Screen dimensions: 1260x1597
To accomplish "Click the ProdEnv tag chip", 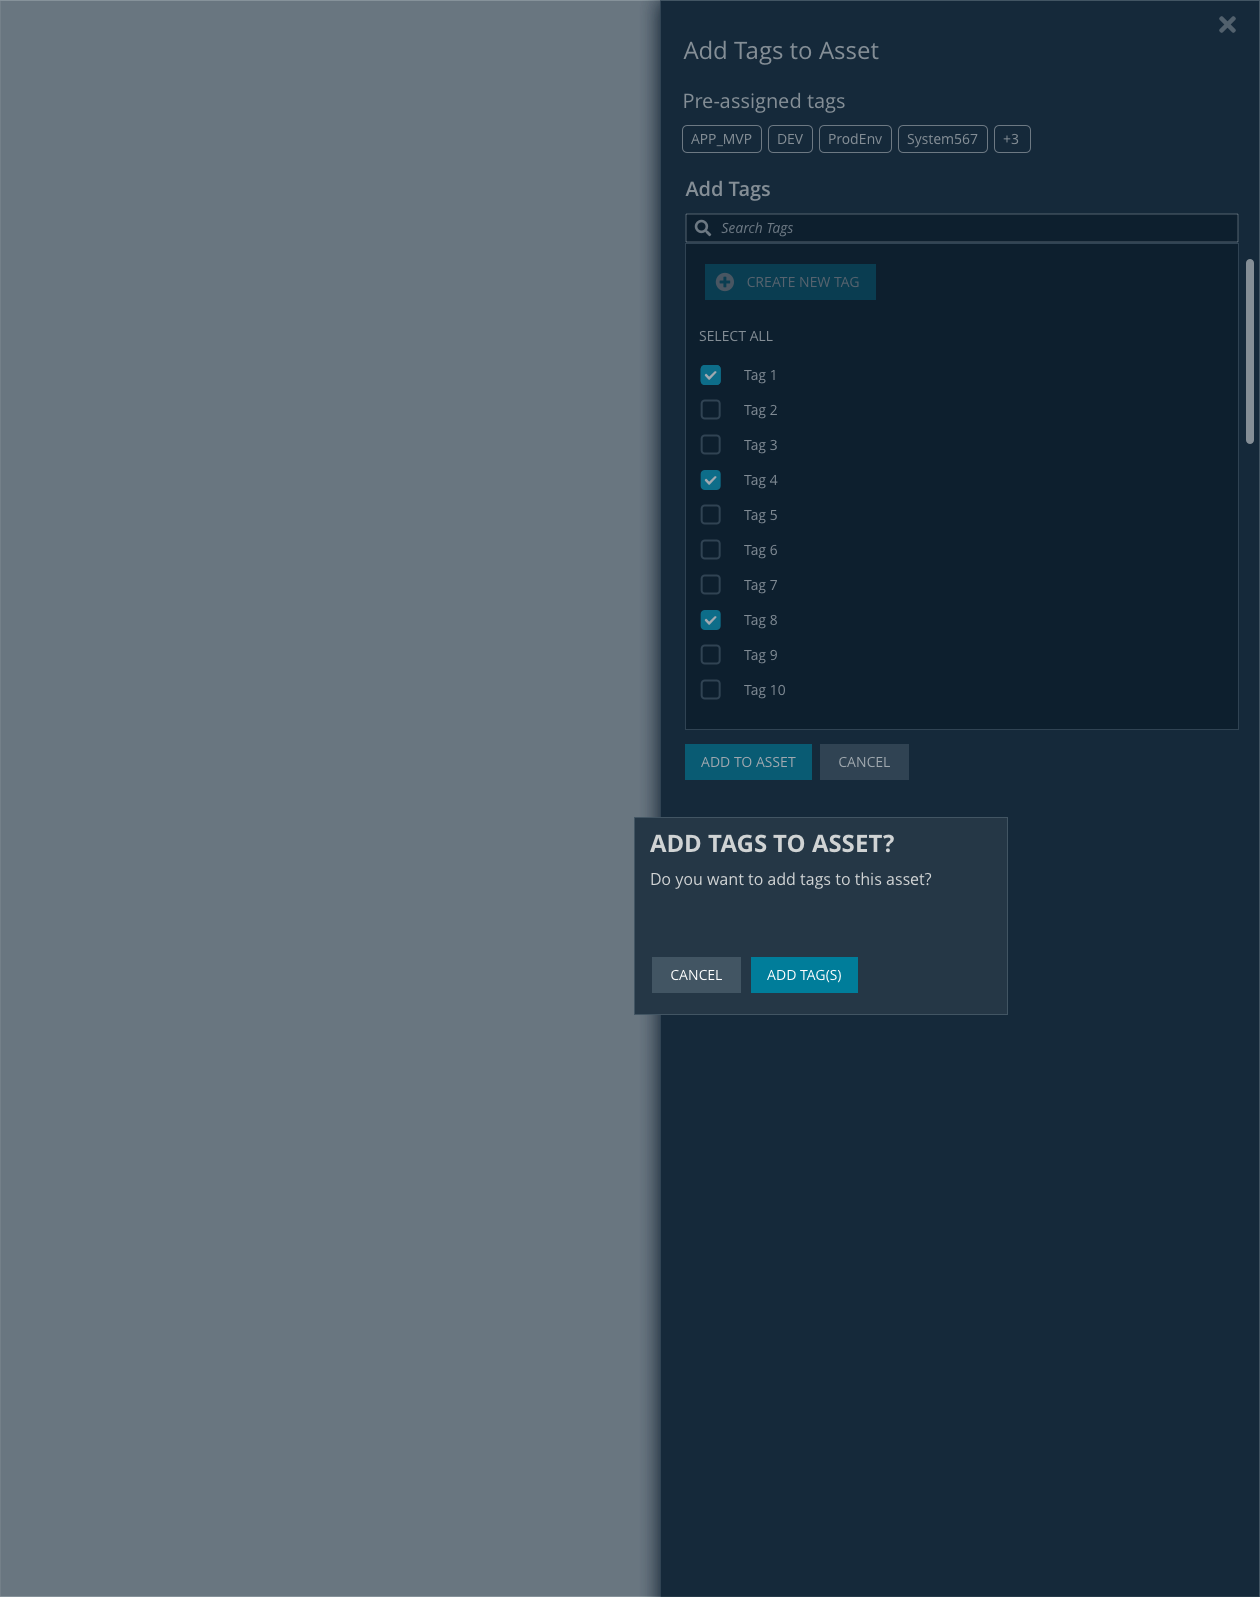I will (854, 139).
